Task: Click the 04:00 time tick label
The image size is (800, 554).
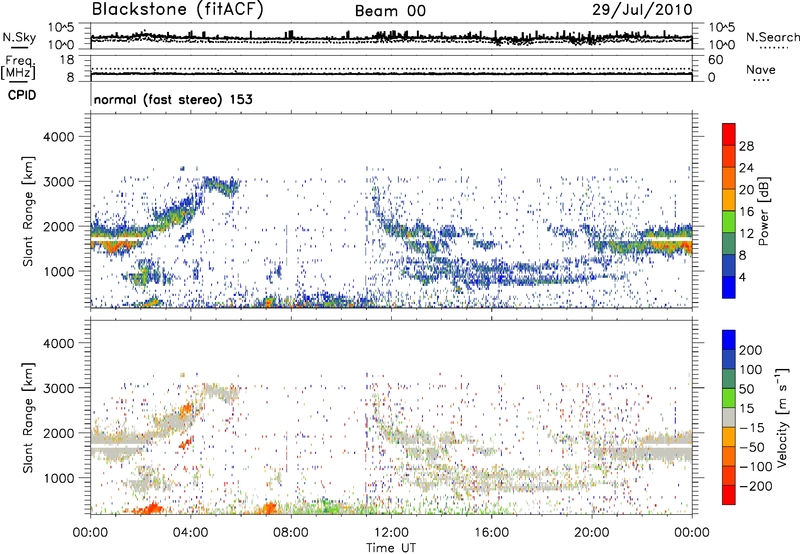Action: (190, 533)
